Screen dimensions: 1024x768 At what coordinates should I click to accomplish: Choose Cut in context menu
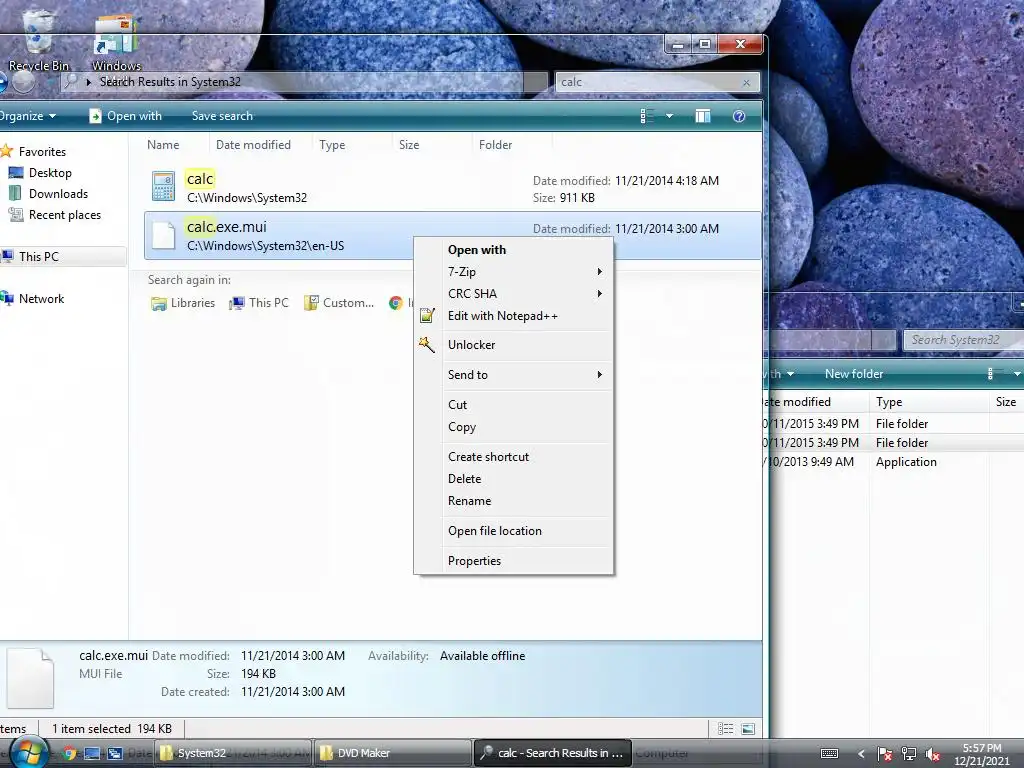[x=514, y=405]
